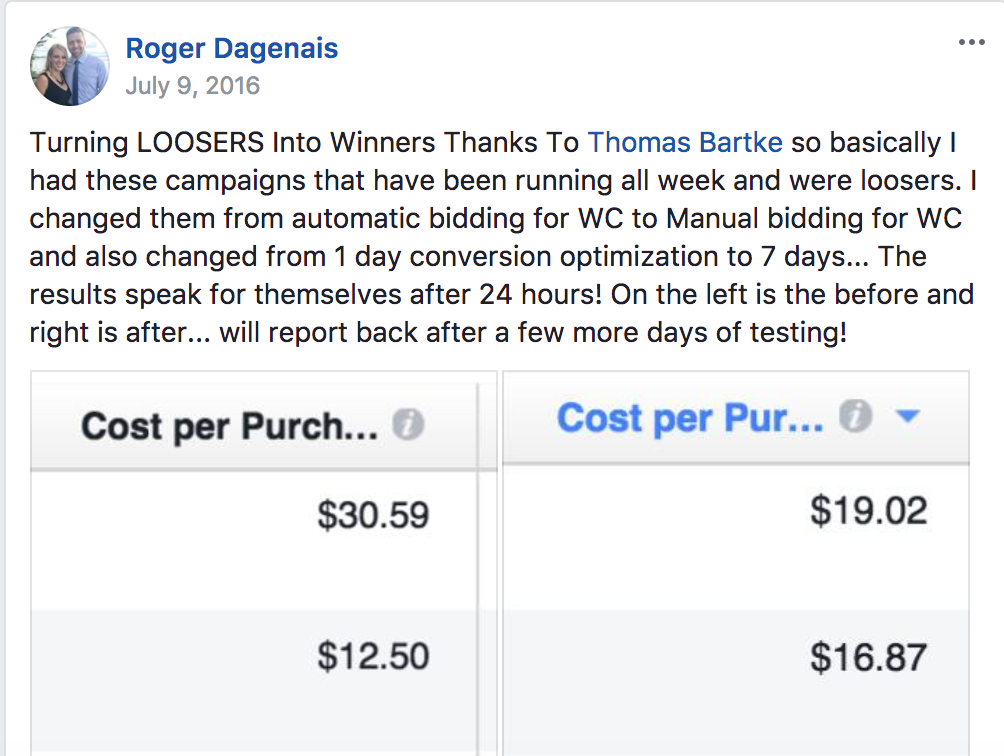This screenshot has width=1004, height=756.
Task: Select the $19.02 cost cell
Action: (868, 511)
